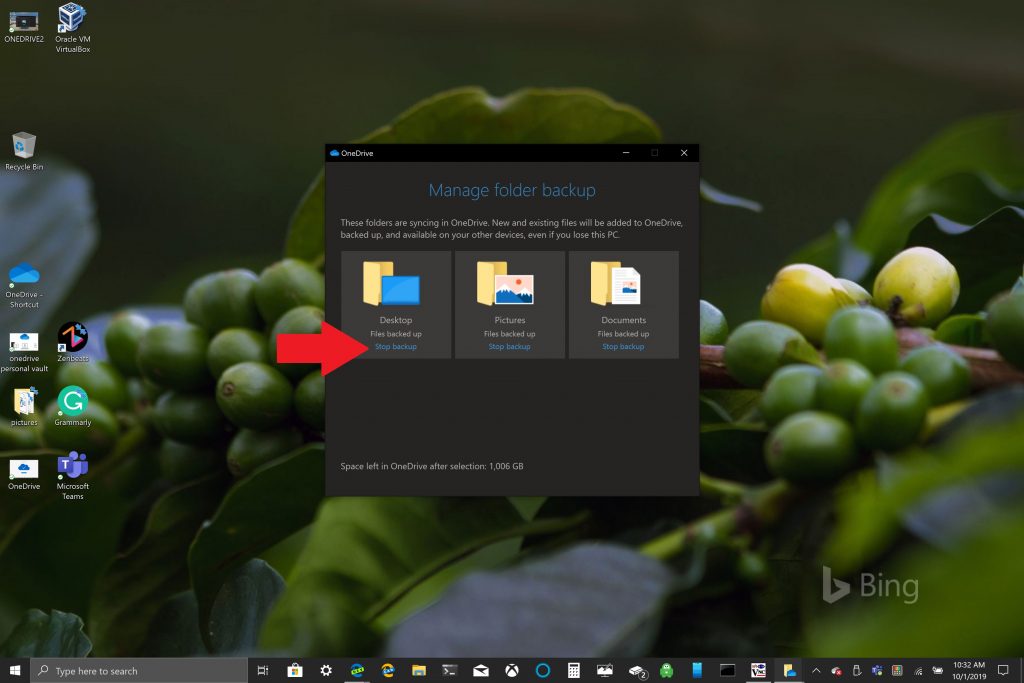Viewport: 1024px width, 683px height.
Task: Click the 'Manage folder backup' heading
Action: click(512, 190)
